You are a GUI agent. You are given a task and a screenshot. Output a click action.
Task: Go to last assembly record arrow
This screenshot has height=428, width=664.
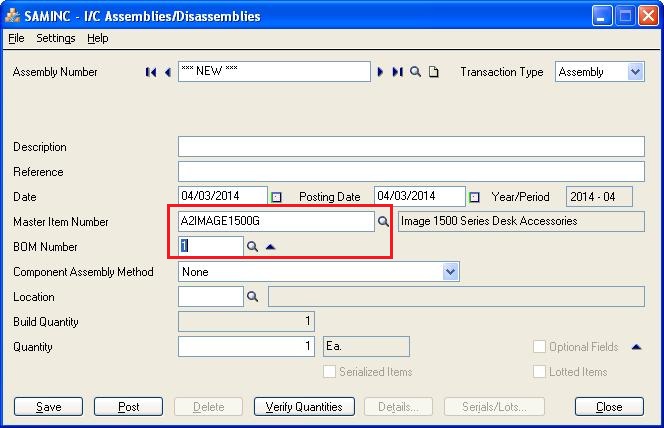[397, 72]
